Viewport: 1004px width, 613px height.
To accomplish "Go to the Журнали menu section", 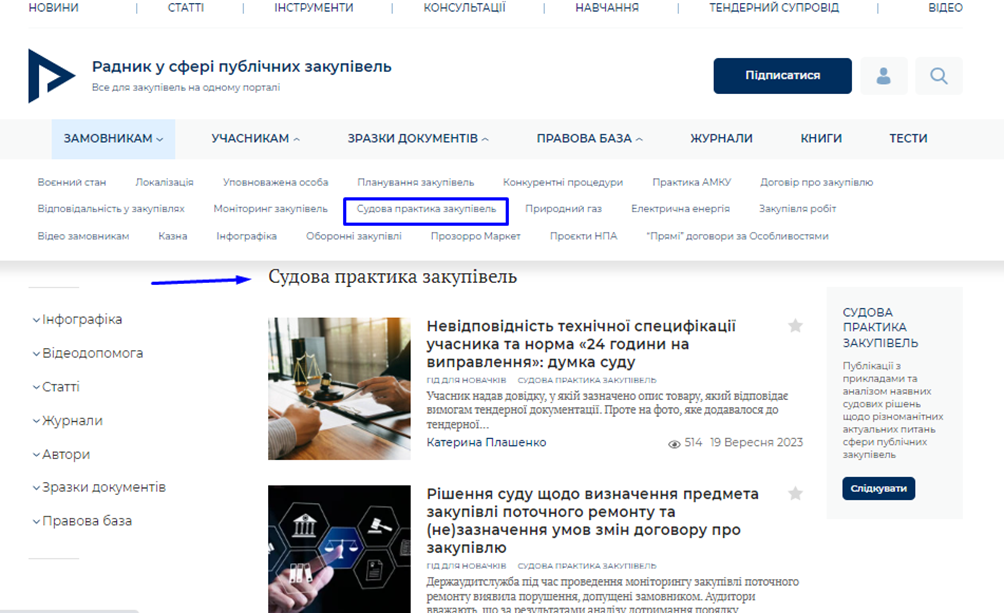I will [721, 139].
